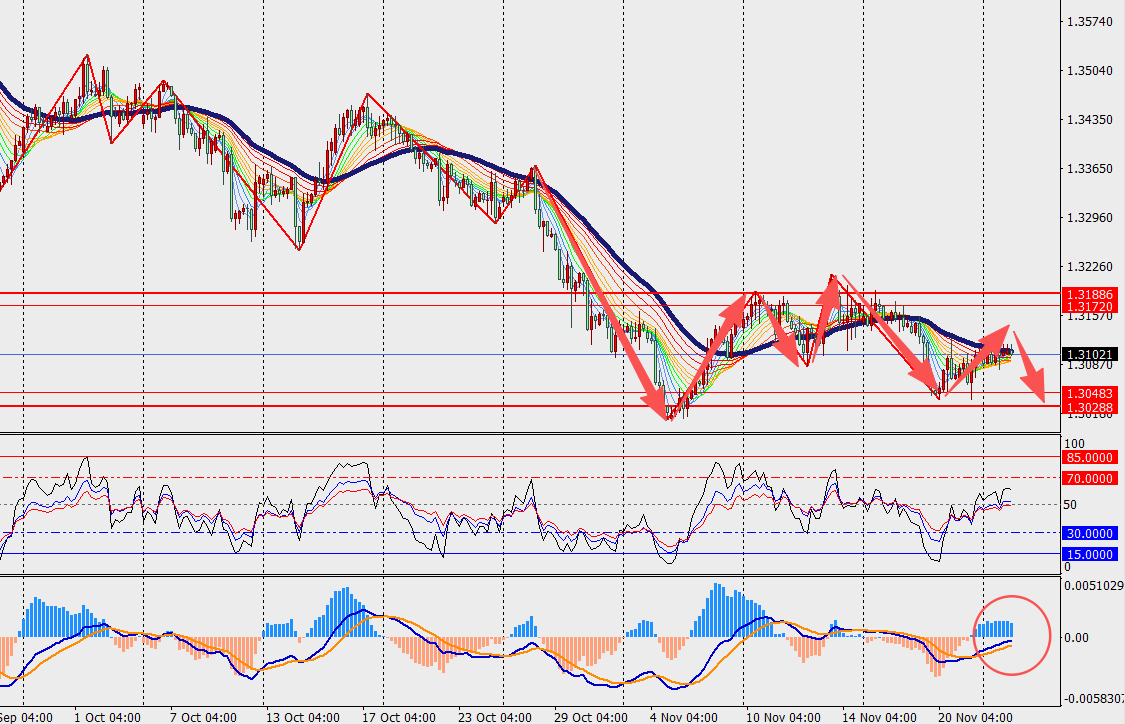Click the 85.0000 oscillator level label
This screenshot has height=724, width=1125.
(x=1090, y=457)
